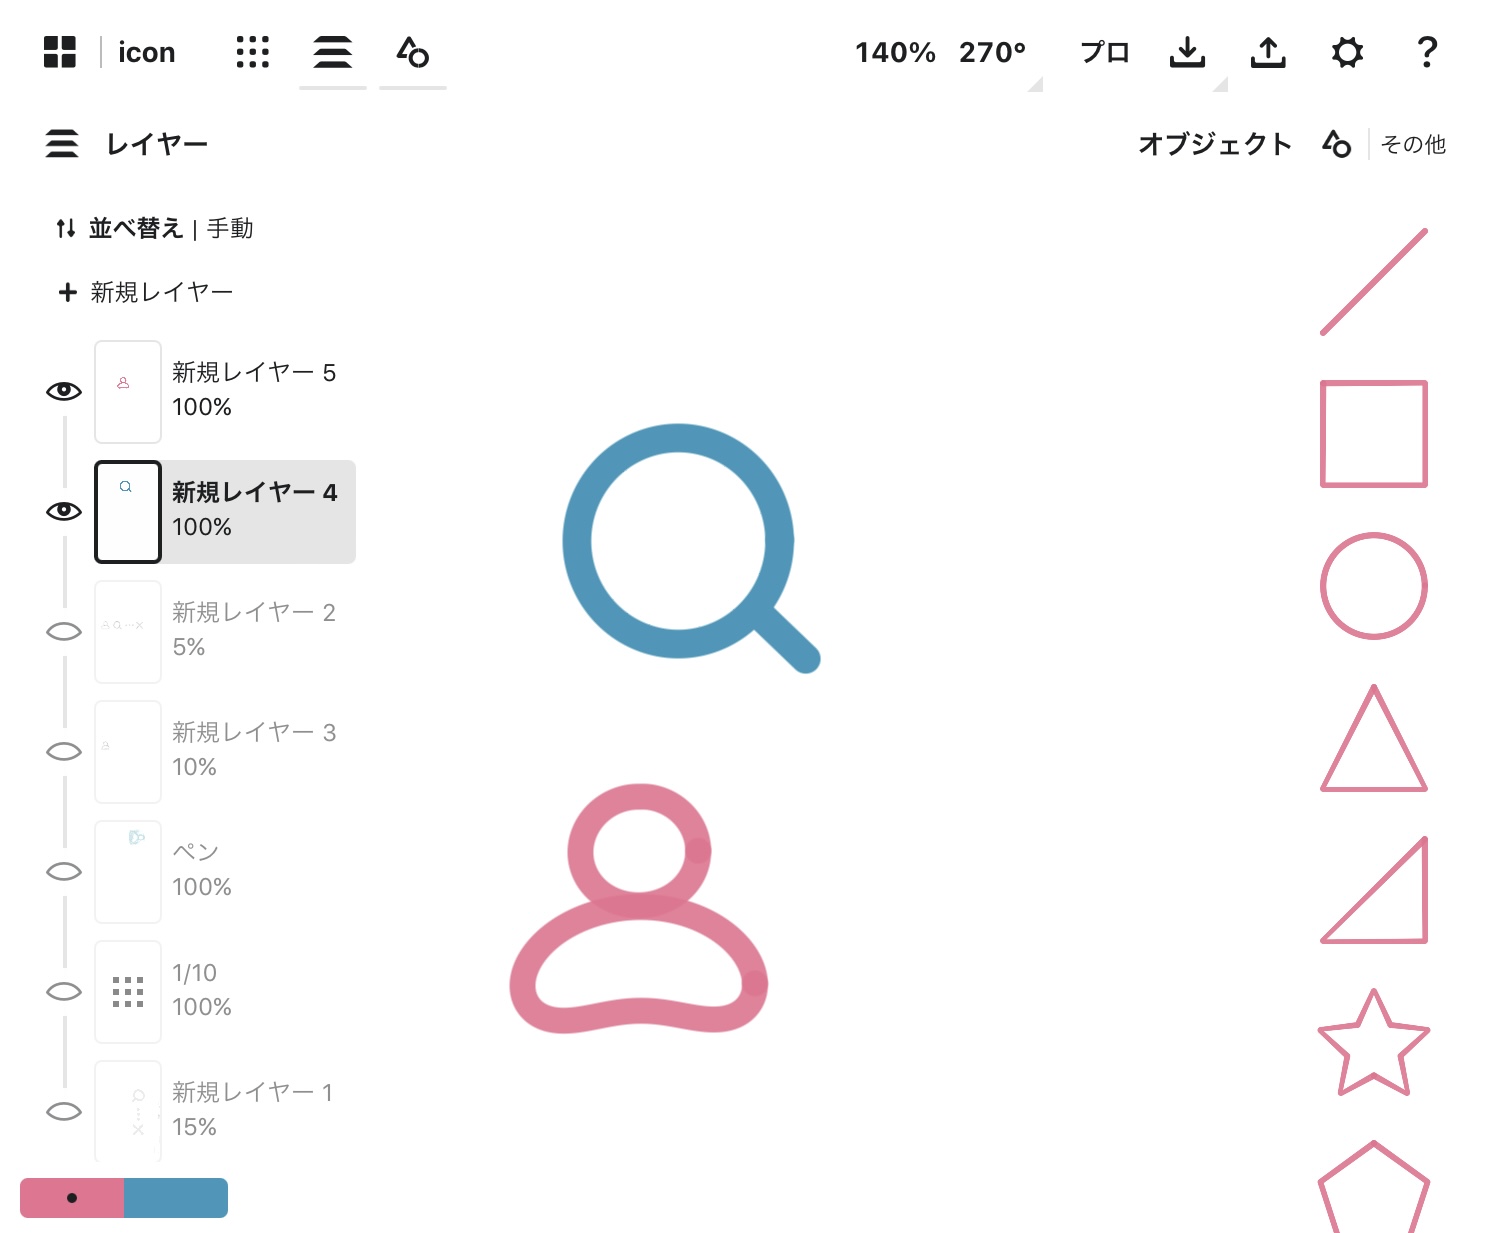Screen dimensions: 1488x1233
Task: Open the 並べ替え sort order option
Action: pos(154,229)
